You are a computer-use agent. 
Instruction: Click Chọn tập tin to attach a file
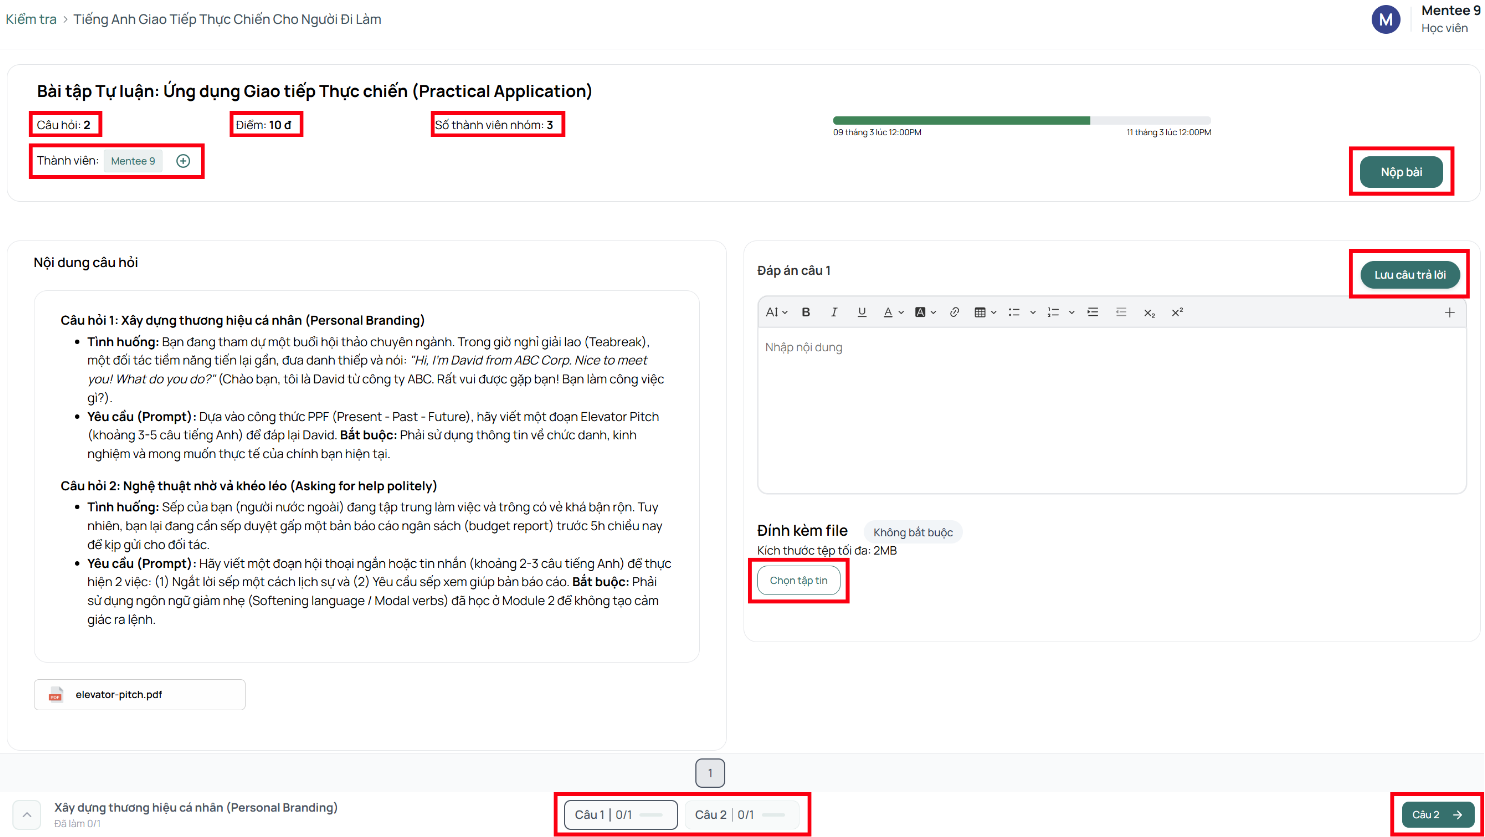799,580
